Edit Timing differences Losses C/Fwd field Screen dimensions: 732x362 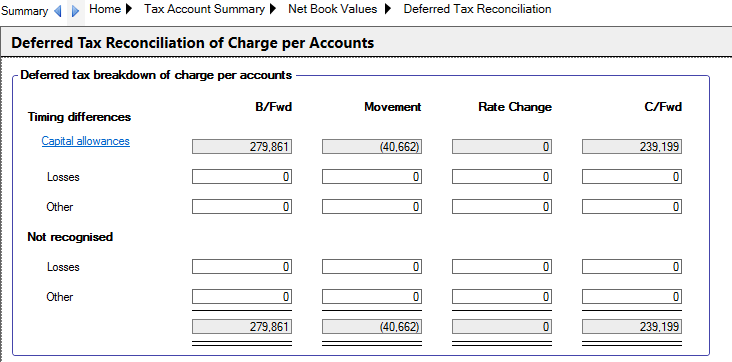tap(632, 177)
